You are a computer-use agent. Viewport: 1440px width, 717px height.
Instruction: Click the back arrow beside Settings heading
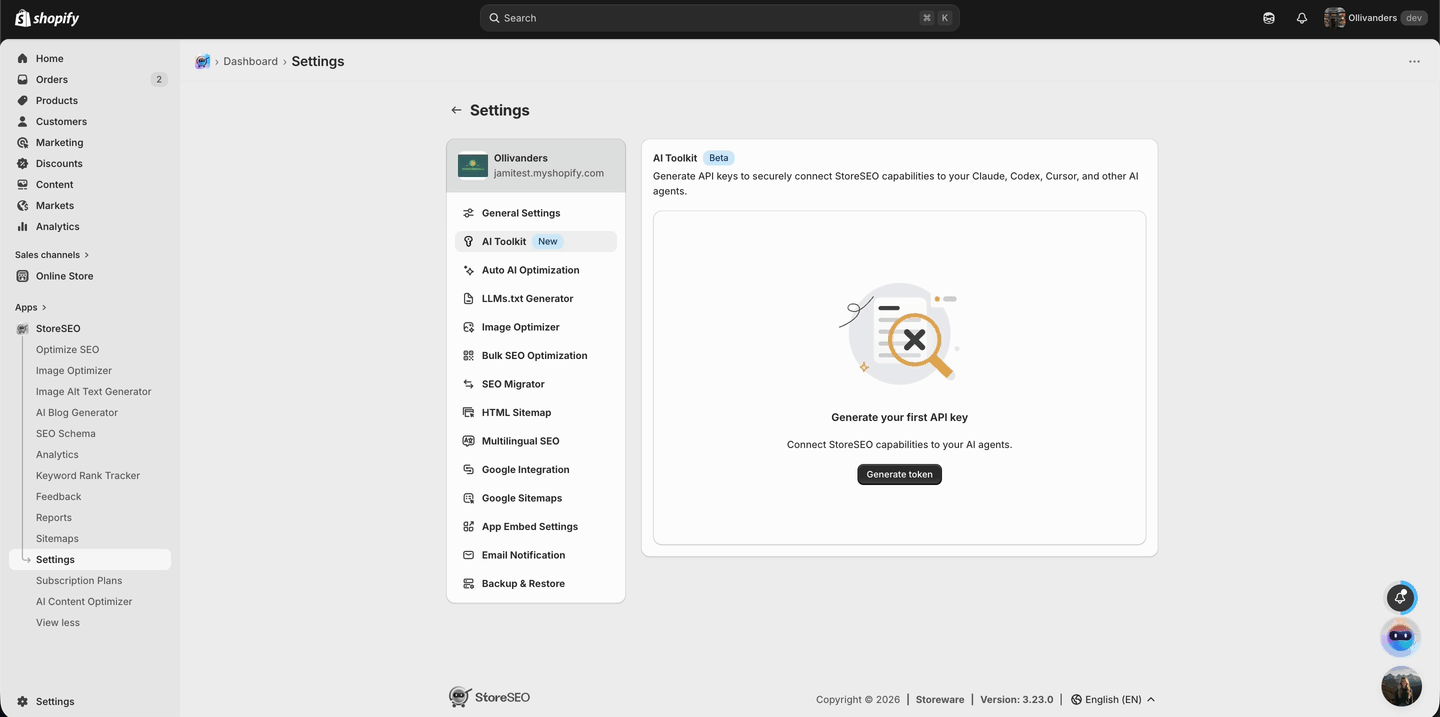tap(456, 110)
